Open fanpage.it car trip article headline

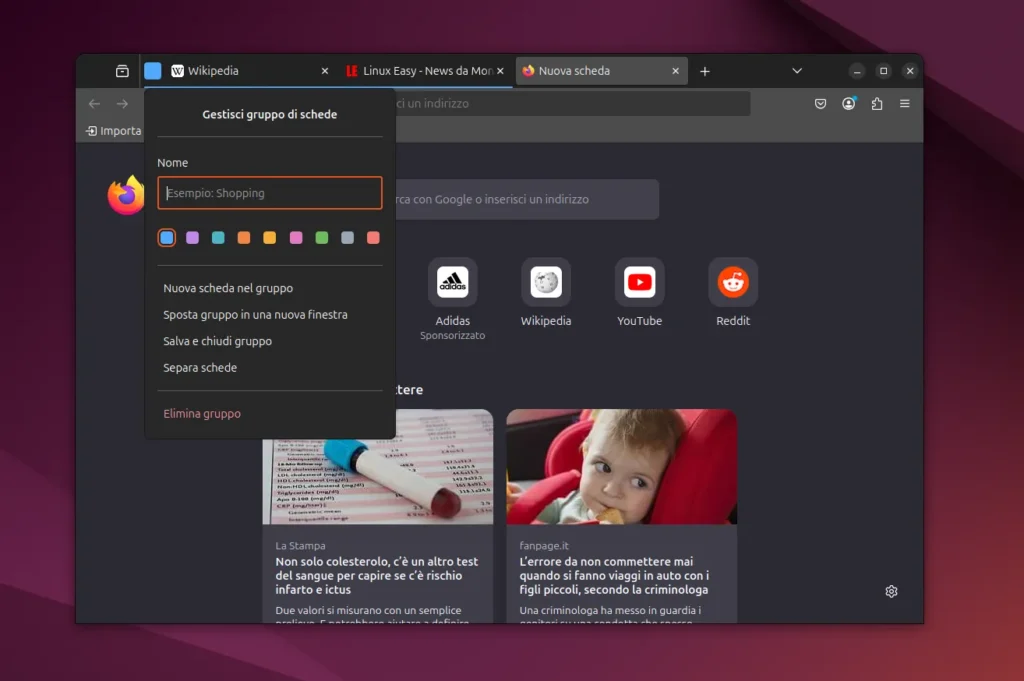614,575
